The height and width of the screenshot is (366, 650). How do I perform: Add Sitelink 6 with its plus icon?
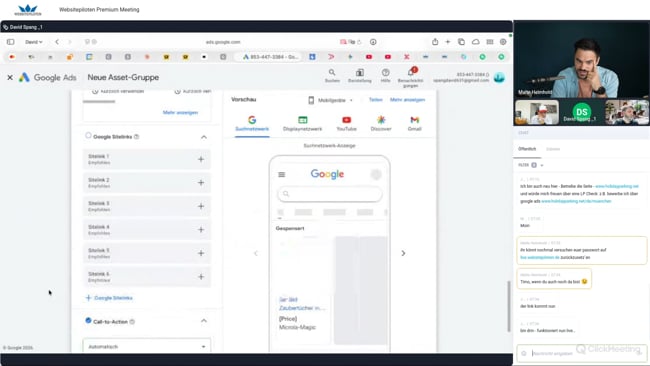(201, 276)
